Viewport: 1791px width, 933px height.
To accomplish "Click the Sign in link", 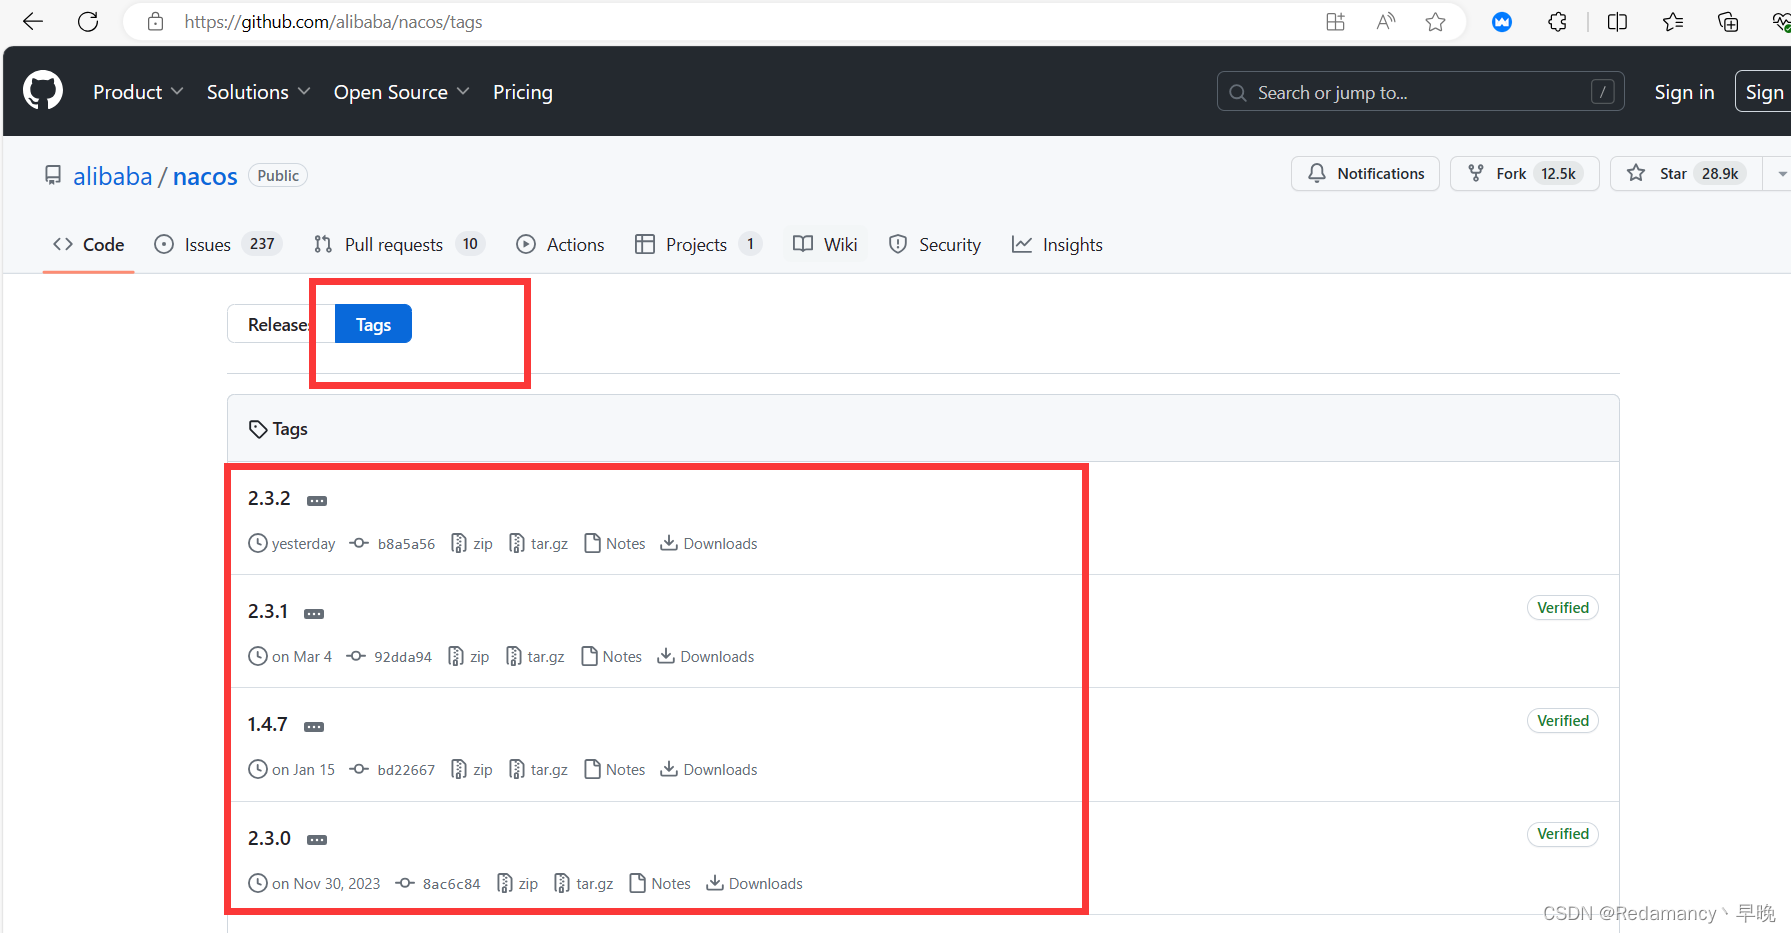I will 1684,92.
